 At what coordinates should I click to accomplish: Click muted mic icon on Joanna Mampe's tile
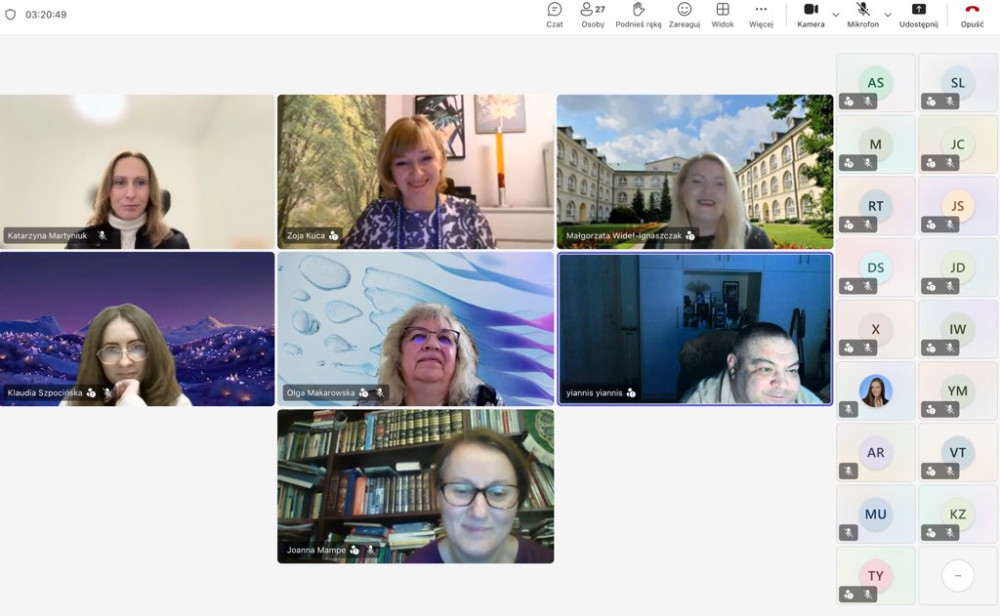click(370, 550)
